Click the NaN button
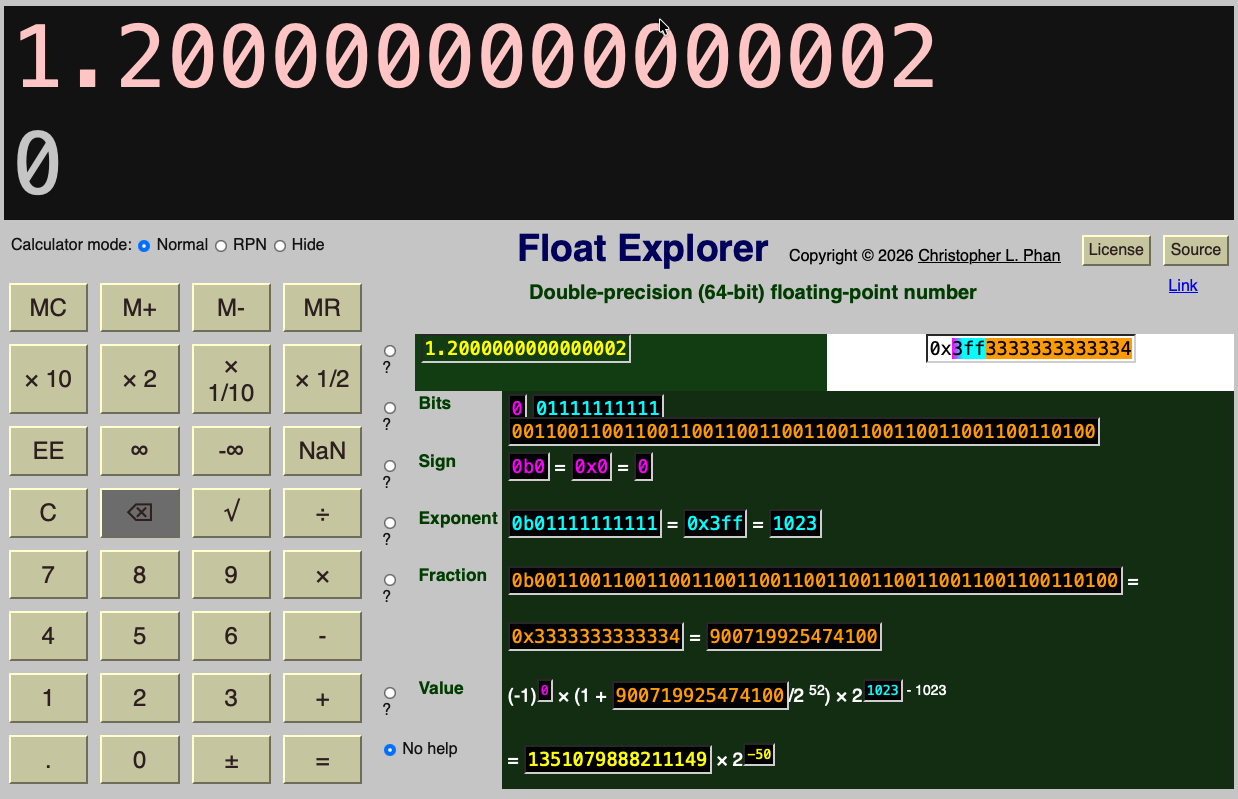Viewport: 1238px width, 799px height. tap(322, 451)
